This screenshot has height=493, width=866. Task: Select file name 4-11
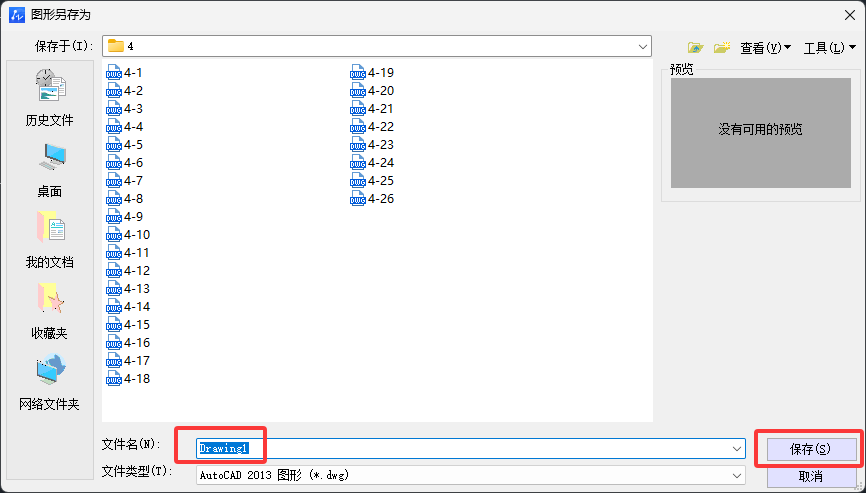pos(137,253)
